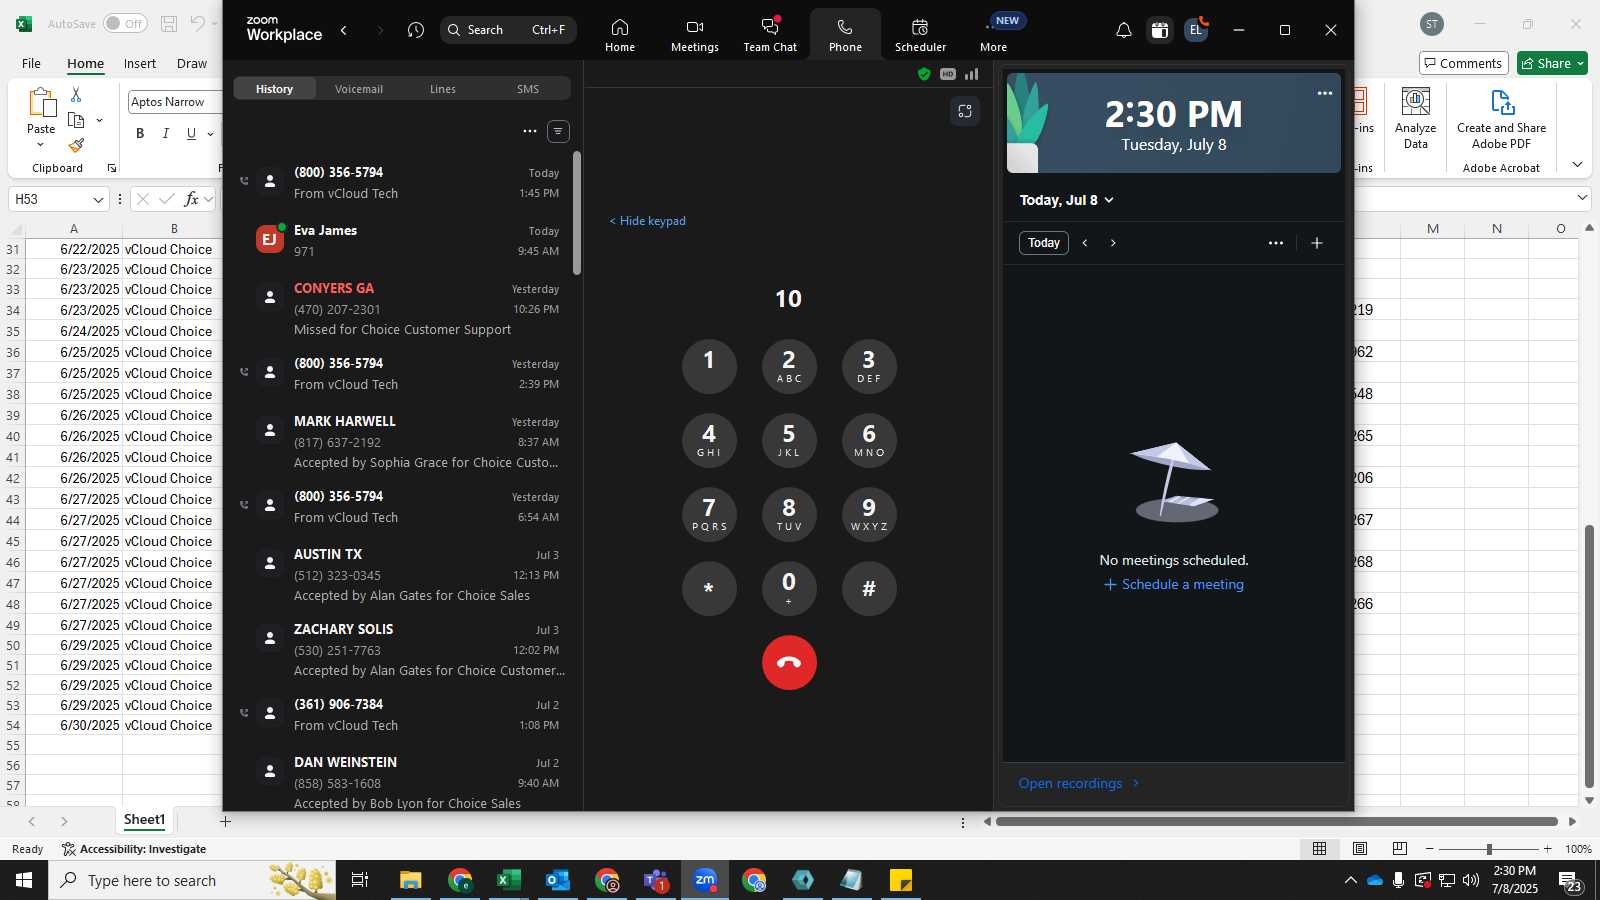Click the Today button in calendar
This screenshot has width=1600, height=900.
(x=1044, y=243)
